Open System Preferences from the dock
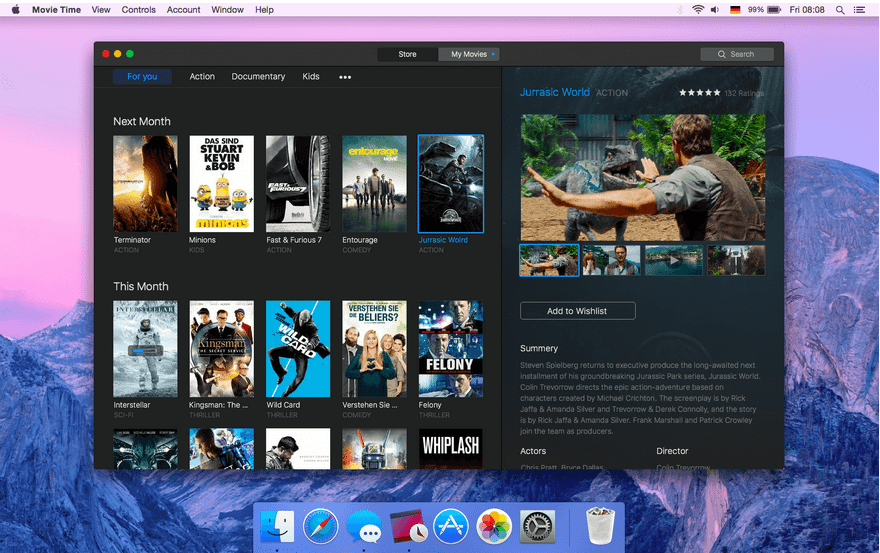 pos(537,527)
